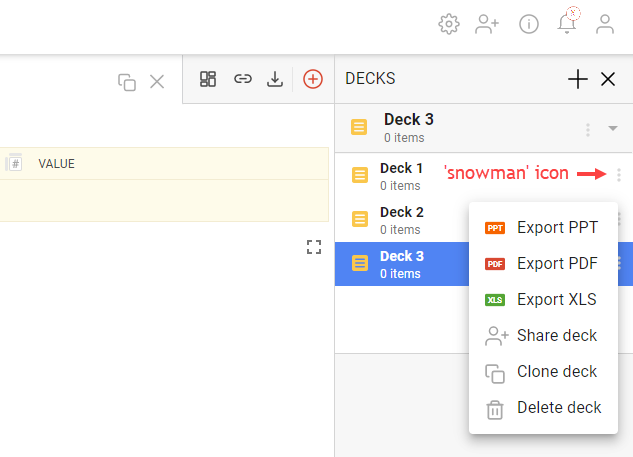Choose Export PPT from the menu
Screen dimensions: 633x457
[x=556, y=228]
